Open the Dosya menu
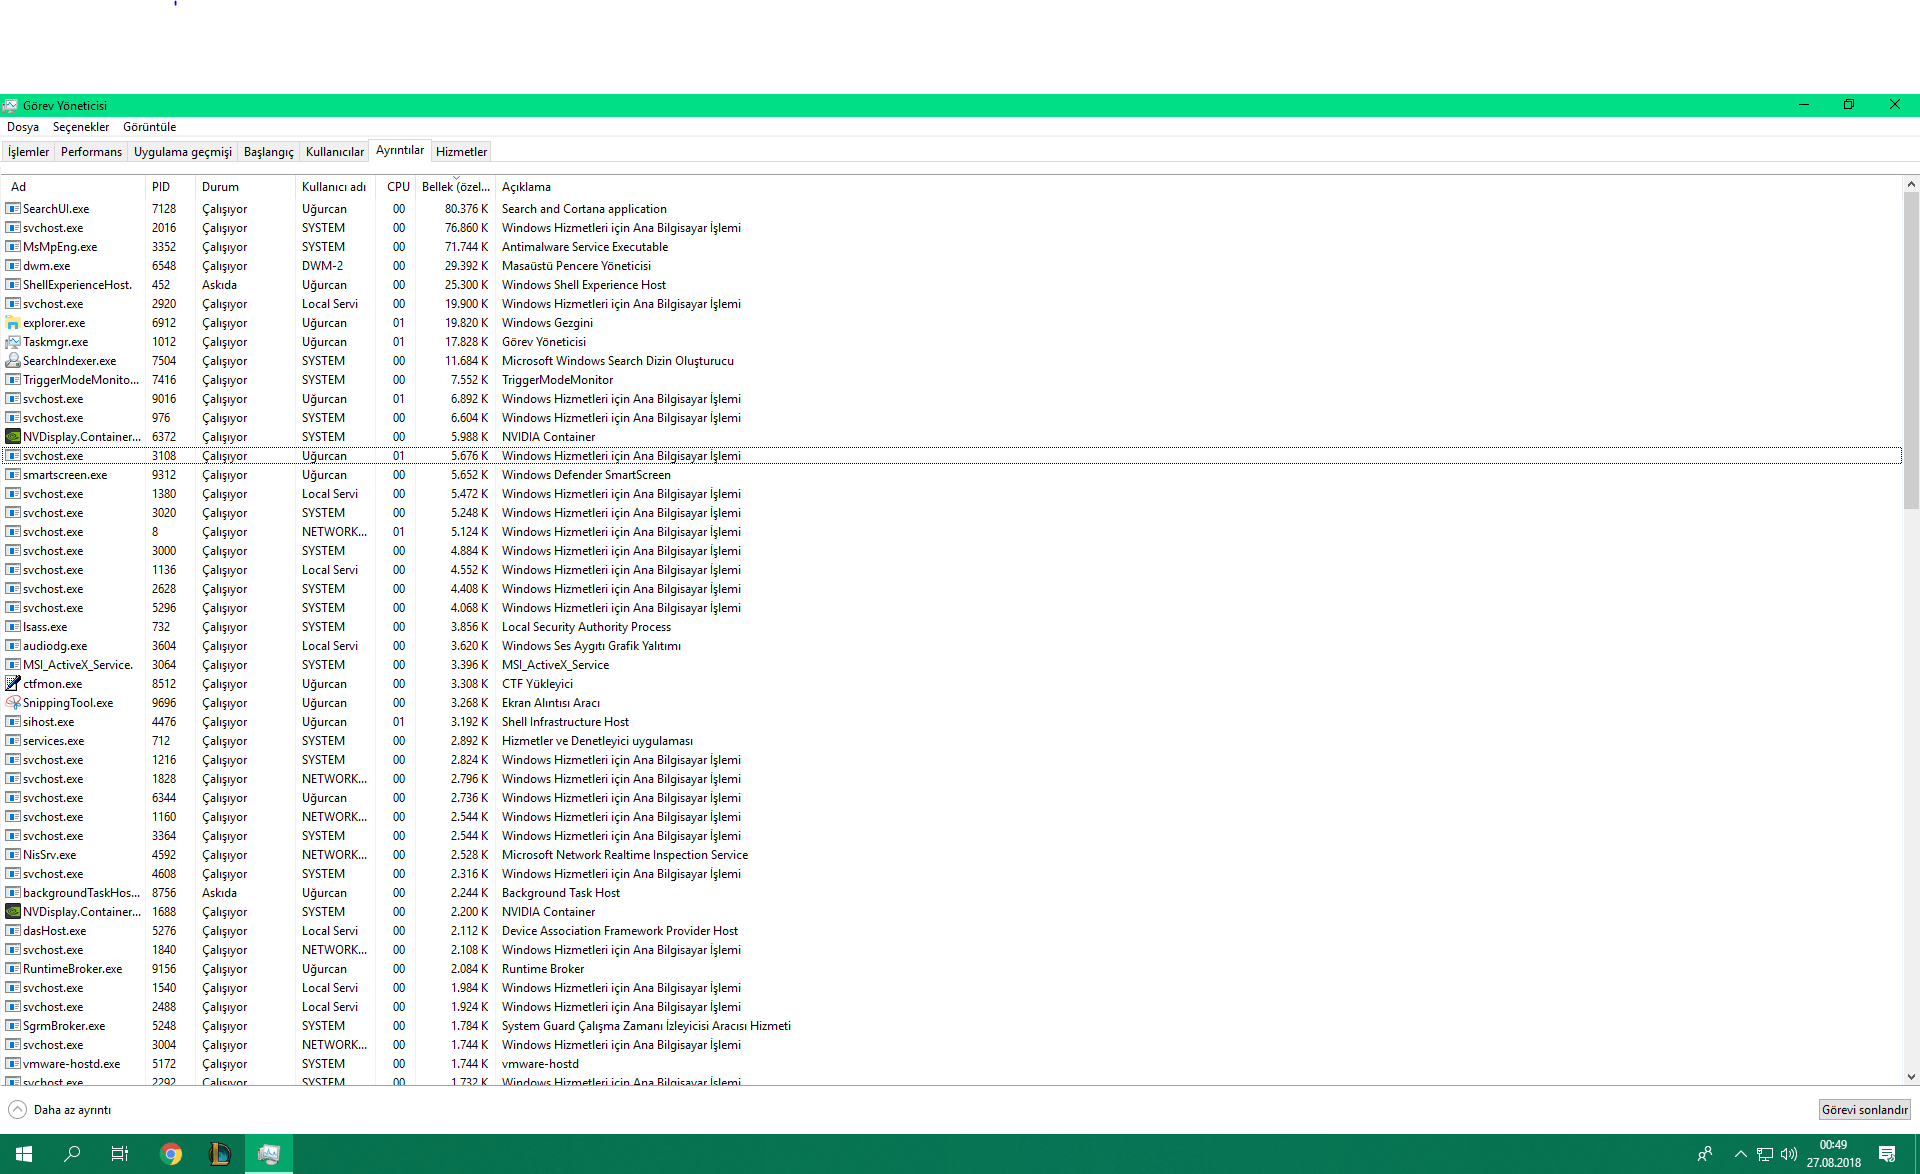Screen dimensions: 1920x1174 coord(23,127)
